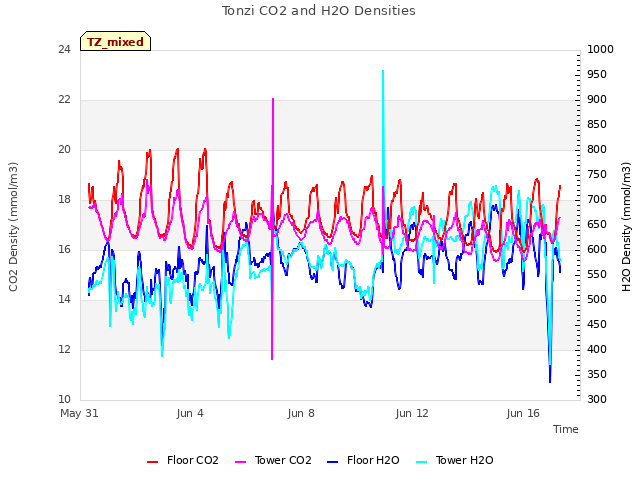
Task: Click the 650 value on right axis
Action: 597,224
